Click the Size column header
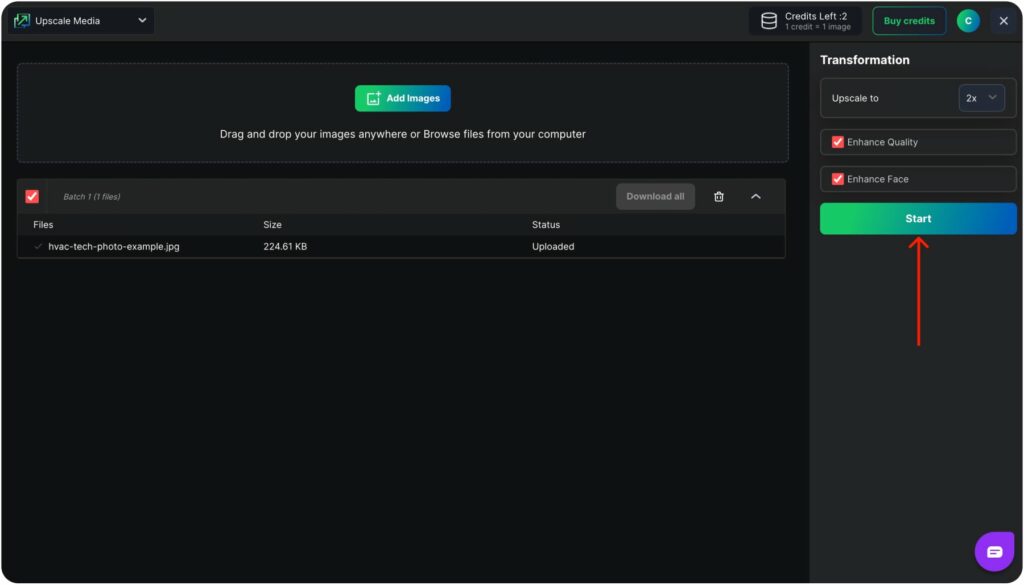This screenshot has width=1024, height=585. [272, 225]
